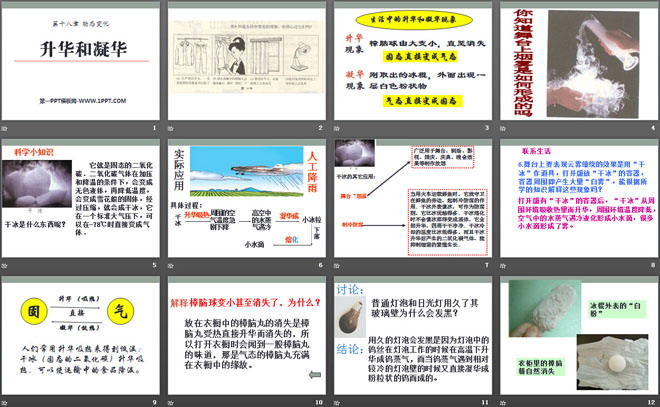Open slide 6 about 人工降雨

pyautogui.click(x=246, y=199)
